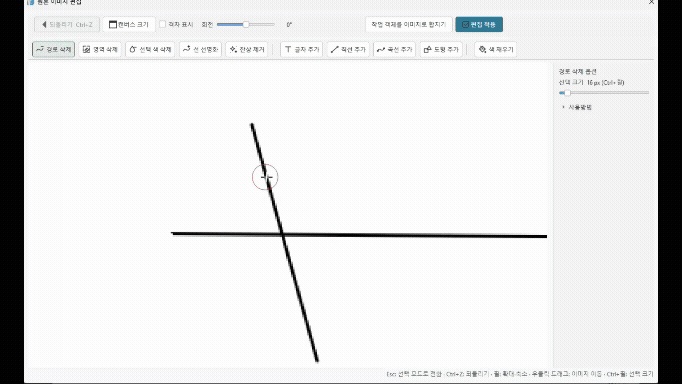Undo with the 되돌리기 Ctrl+Z button
This screenshot has height=384, width=682.
67,24
